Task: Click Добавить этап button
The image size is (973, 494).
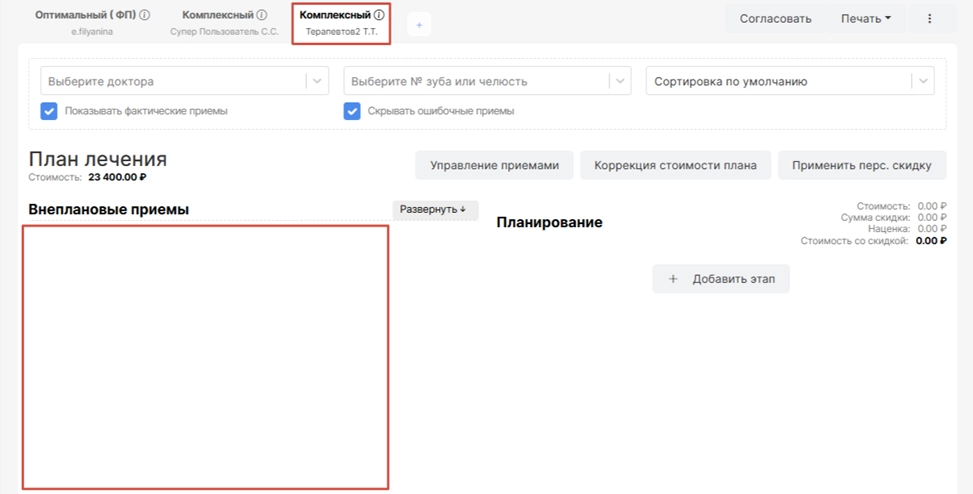Action: click(x=721, y=279)
